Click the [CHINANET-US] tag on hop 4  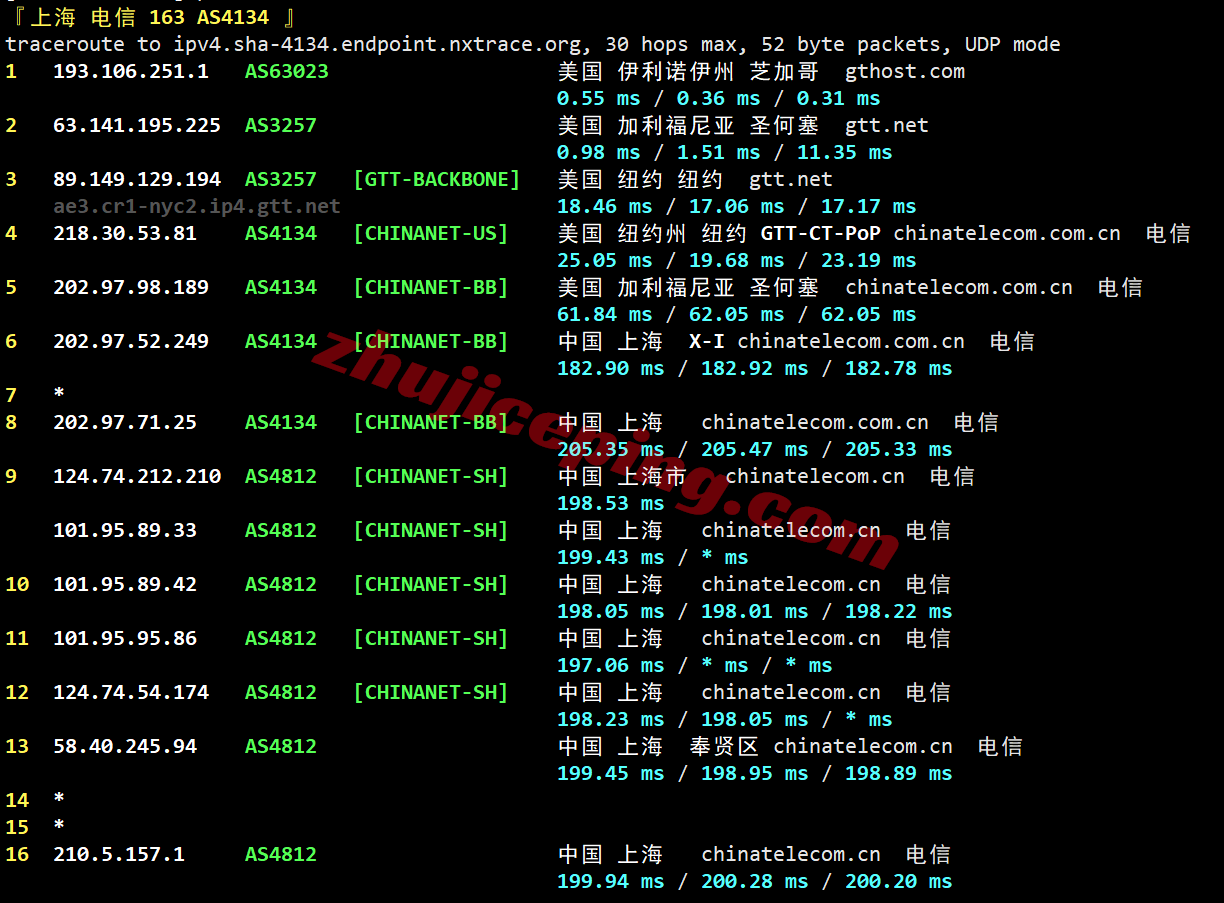pos(431,233)
